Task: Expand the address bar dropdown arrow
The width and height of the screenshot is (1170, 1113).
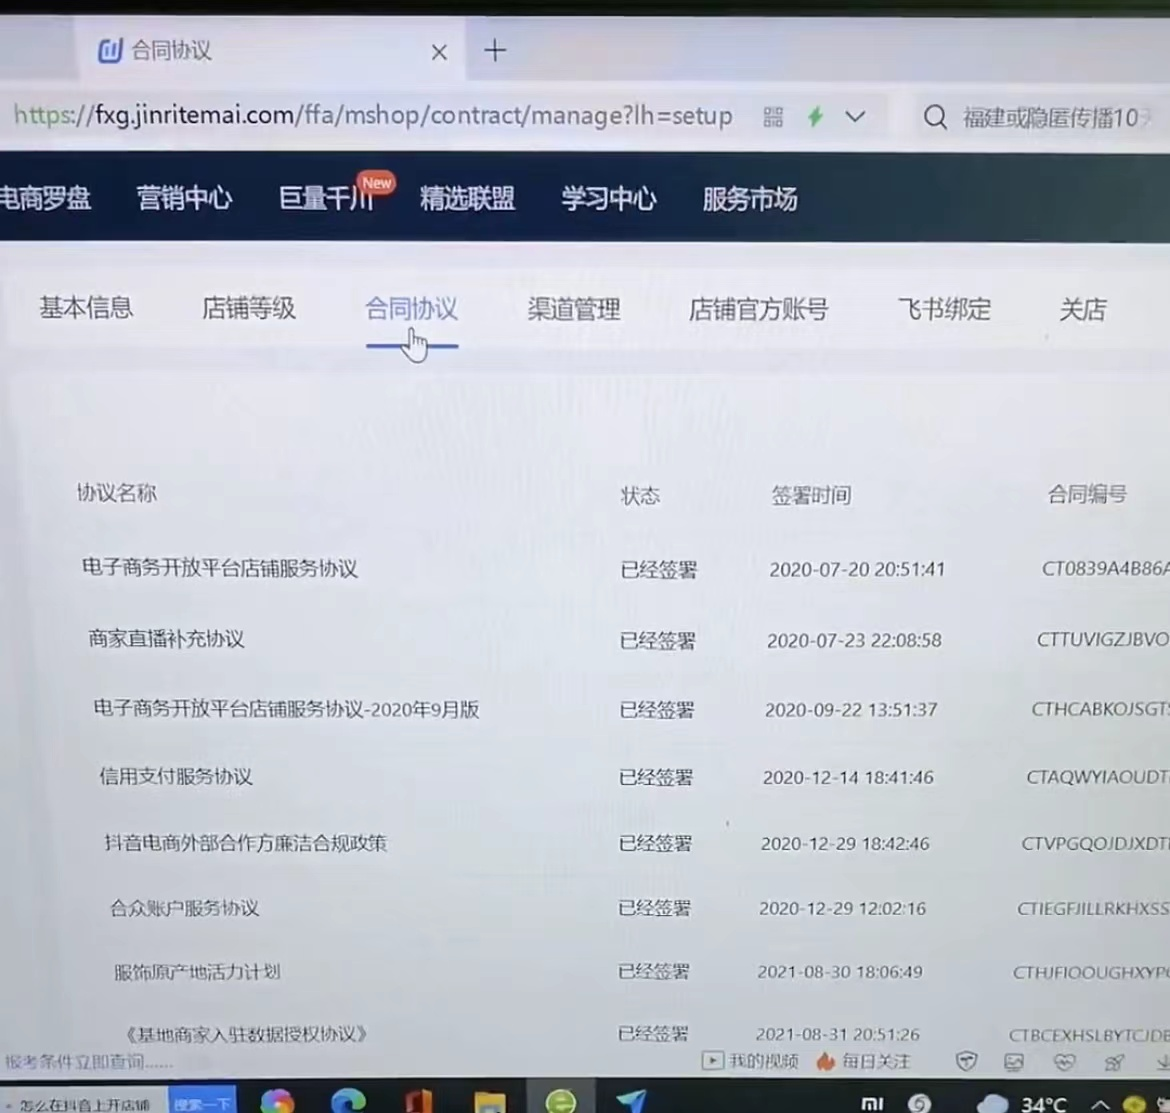Action: click(x=855, y=116)
